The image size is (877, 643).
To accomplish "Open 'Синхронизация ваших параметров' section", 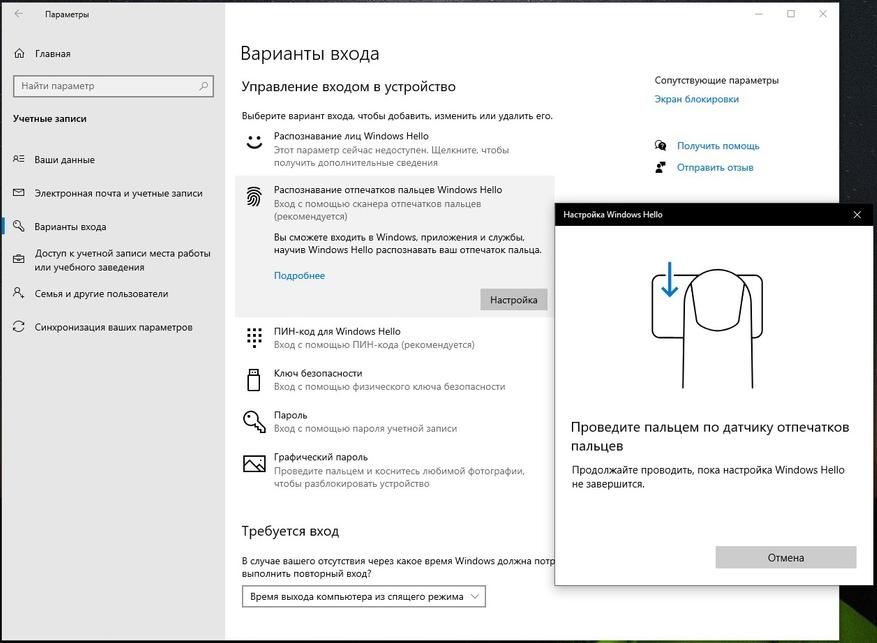I will (x=113, y=327).
